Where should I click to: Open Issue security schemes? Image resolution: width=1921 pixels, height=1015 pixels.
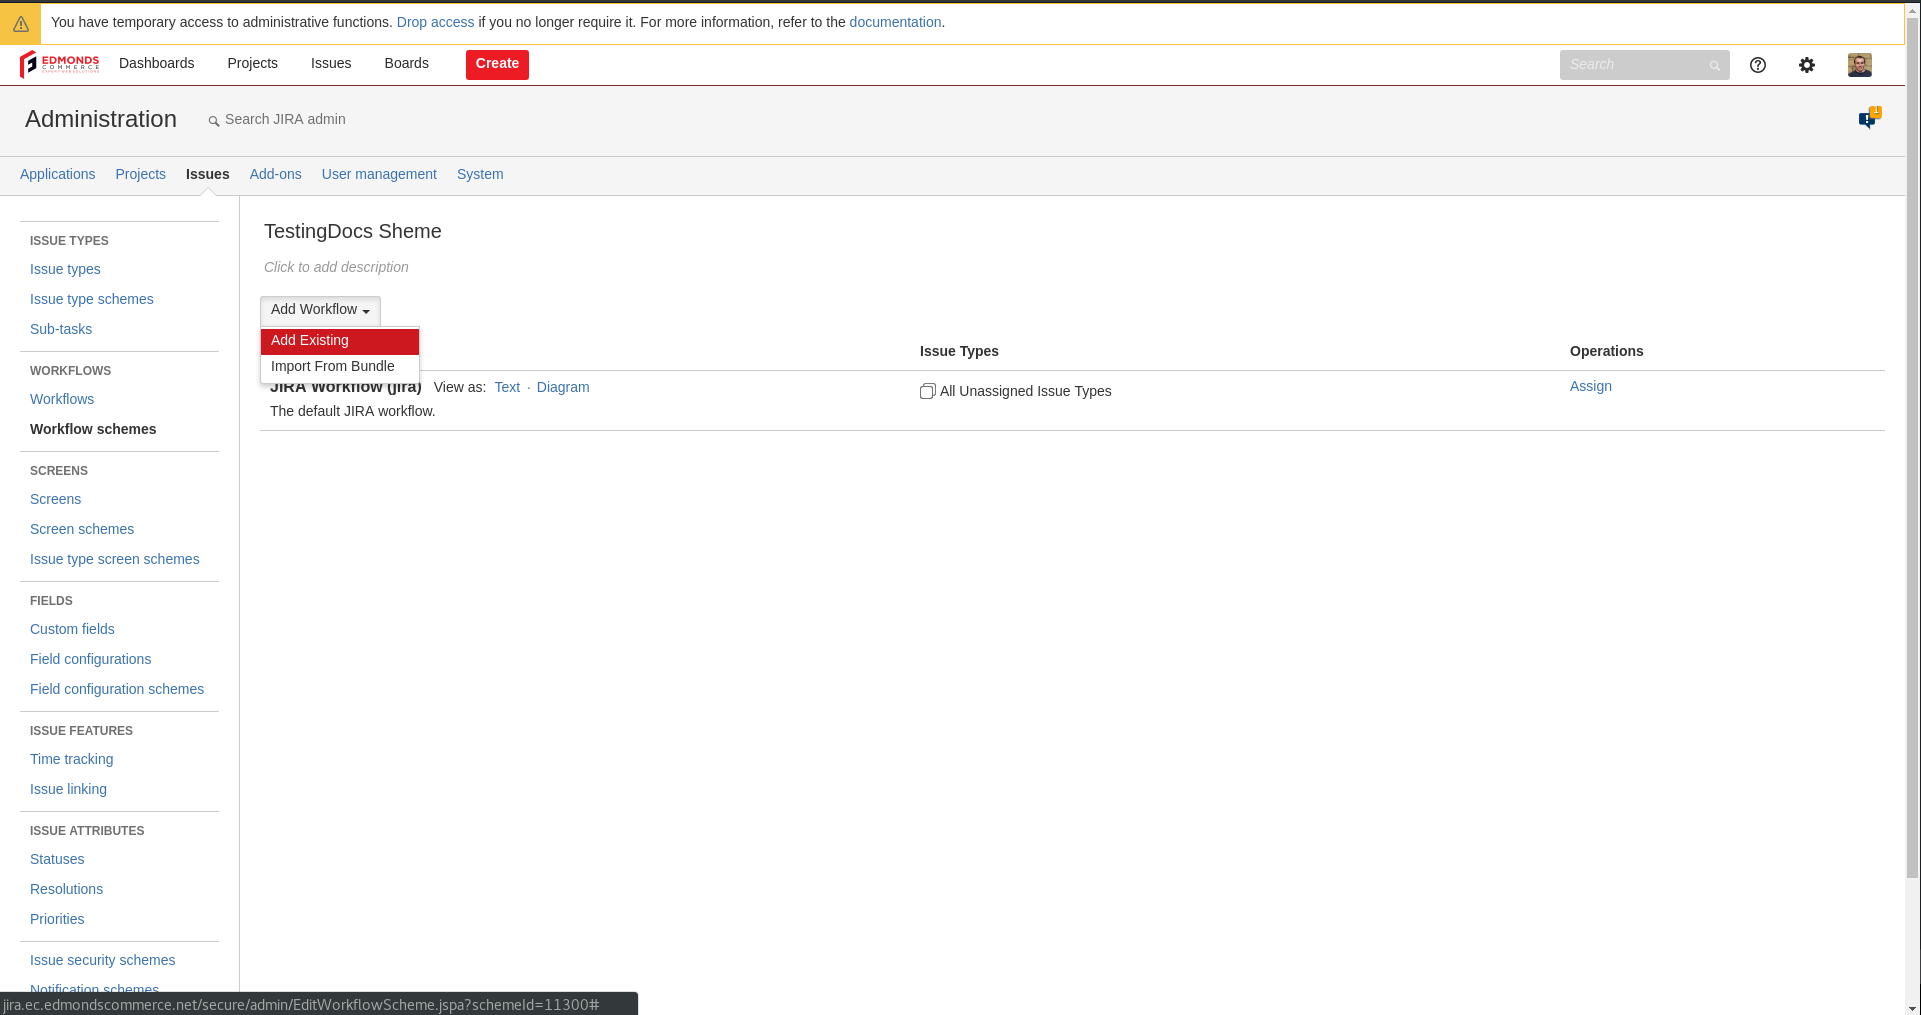pos(103,960)
